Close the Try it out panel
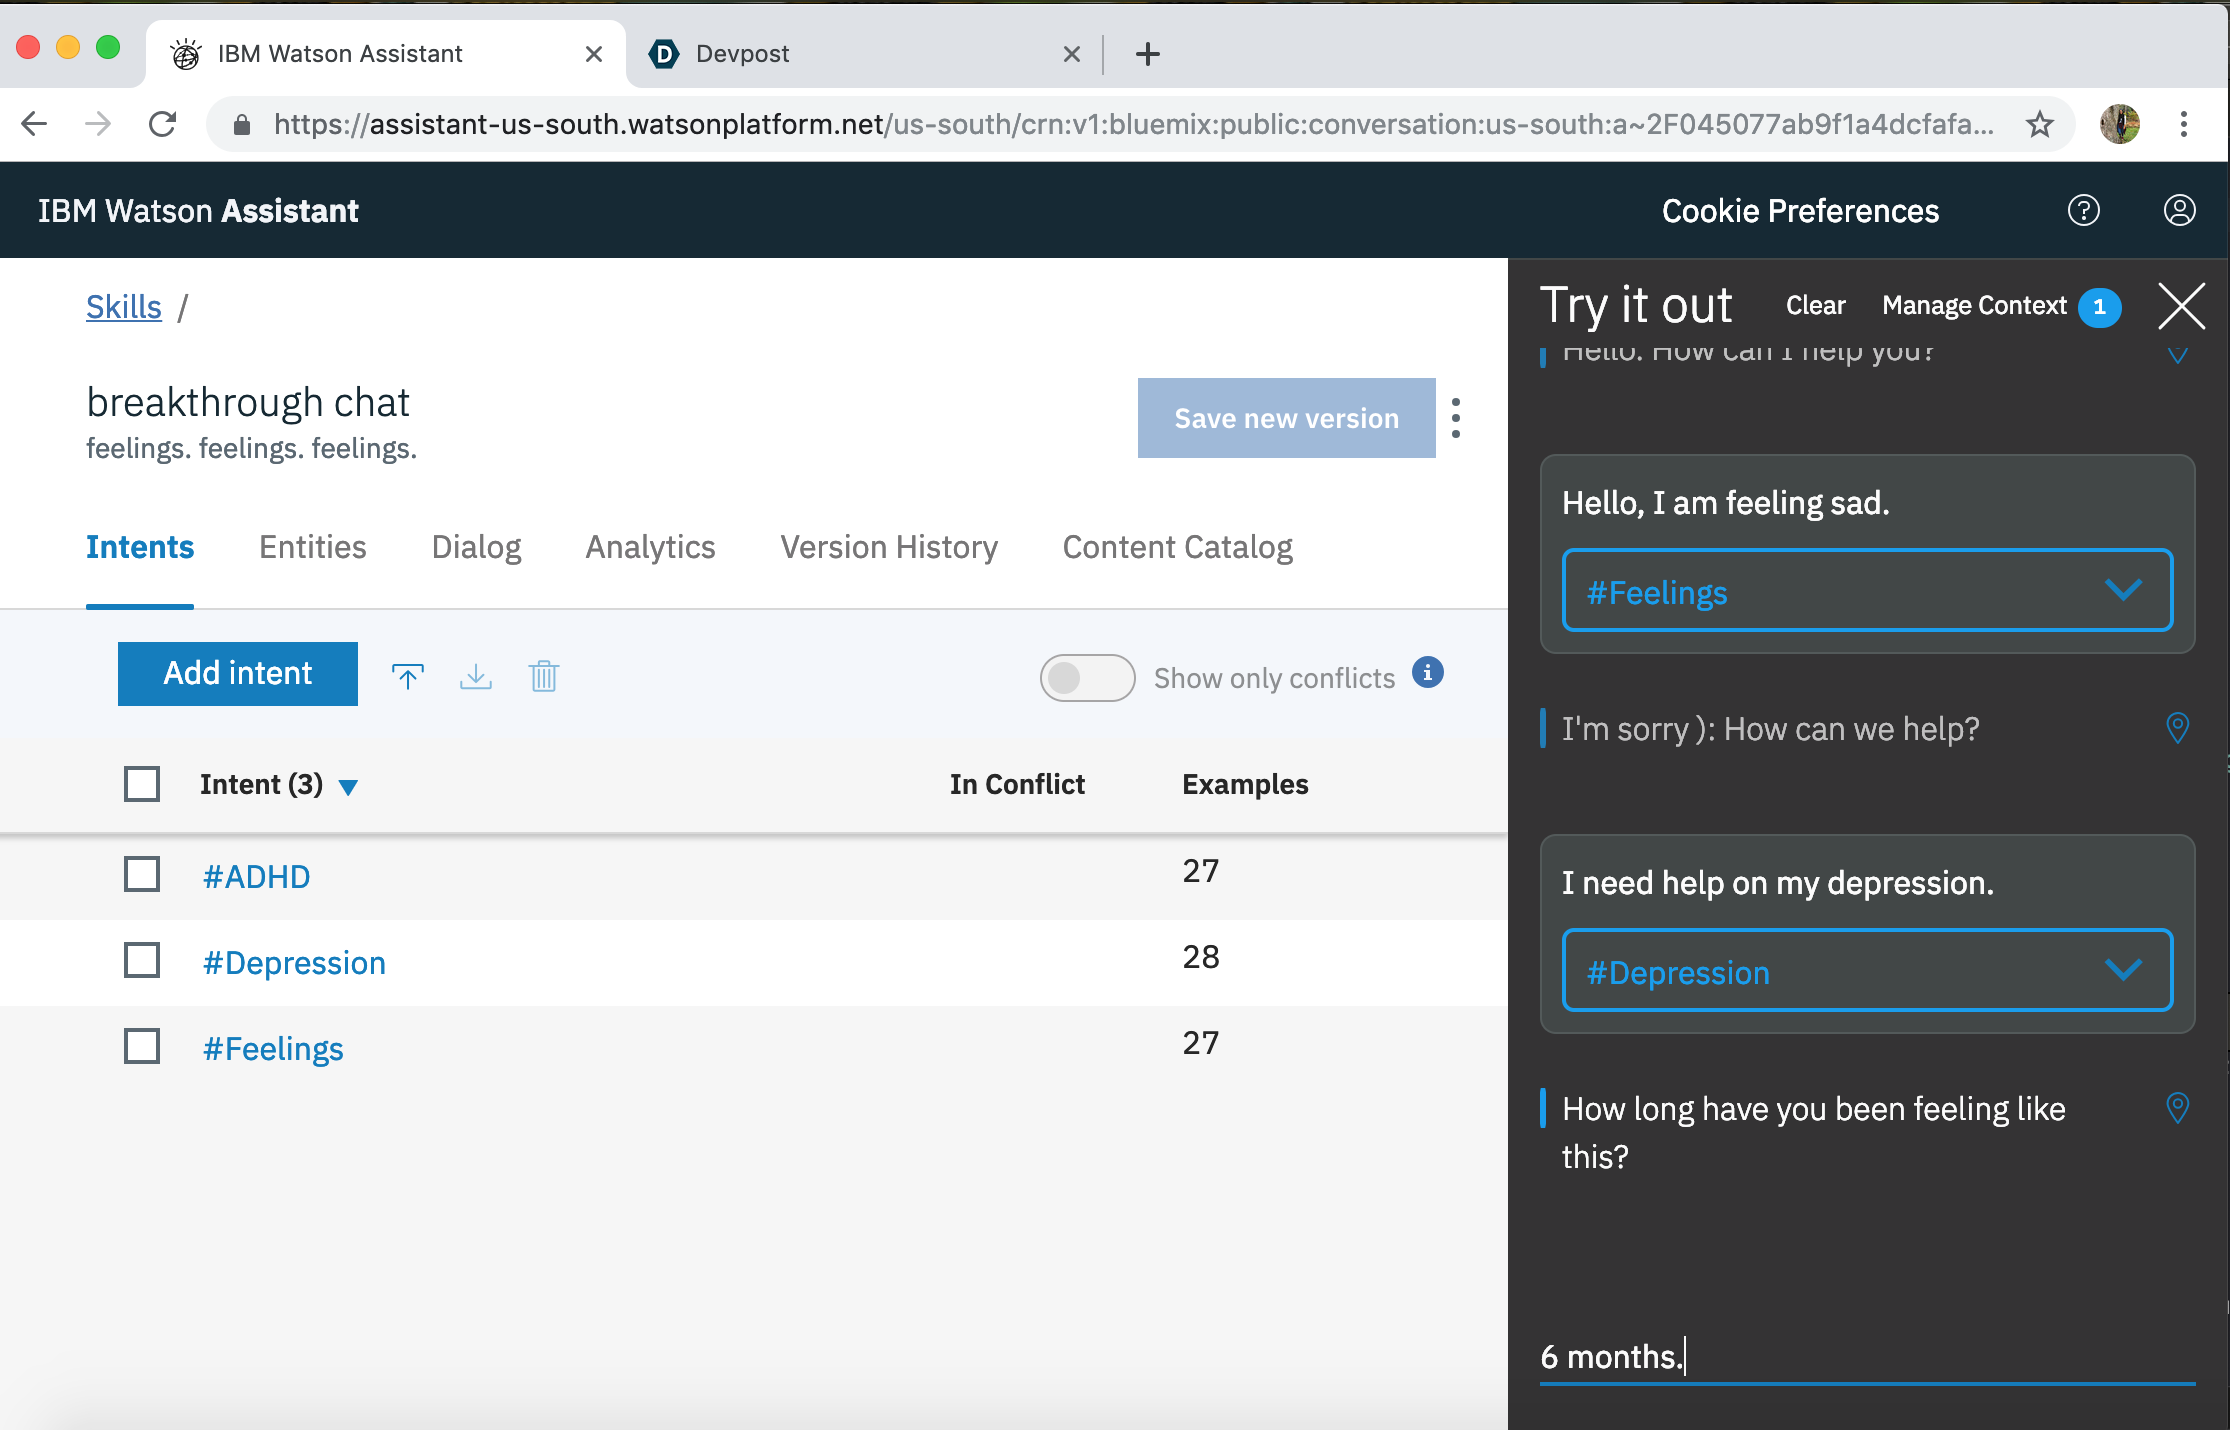 [2181, 306]
